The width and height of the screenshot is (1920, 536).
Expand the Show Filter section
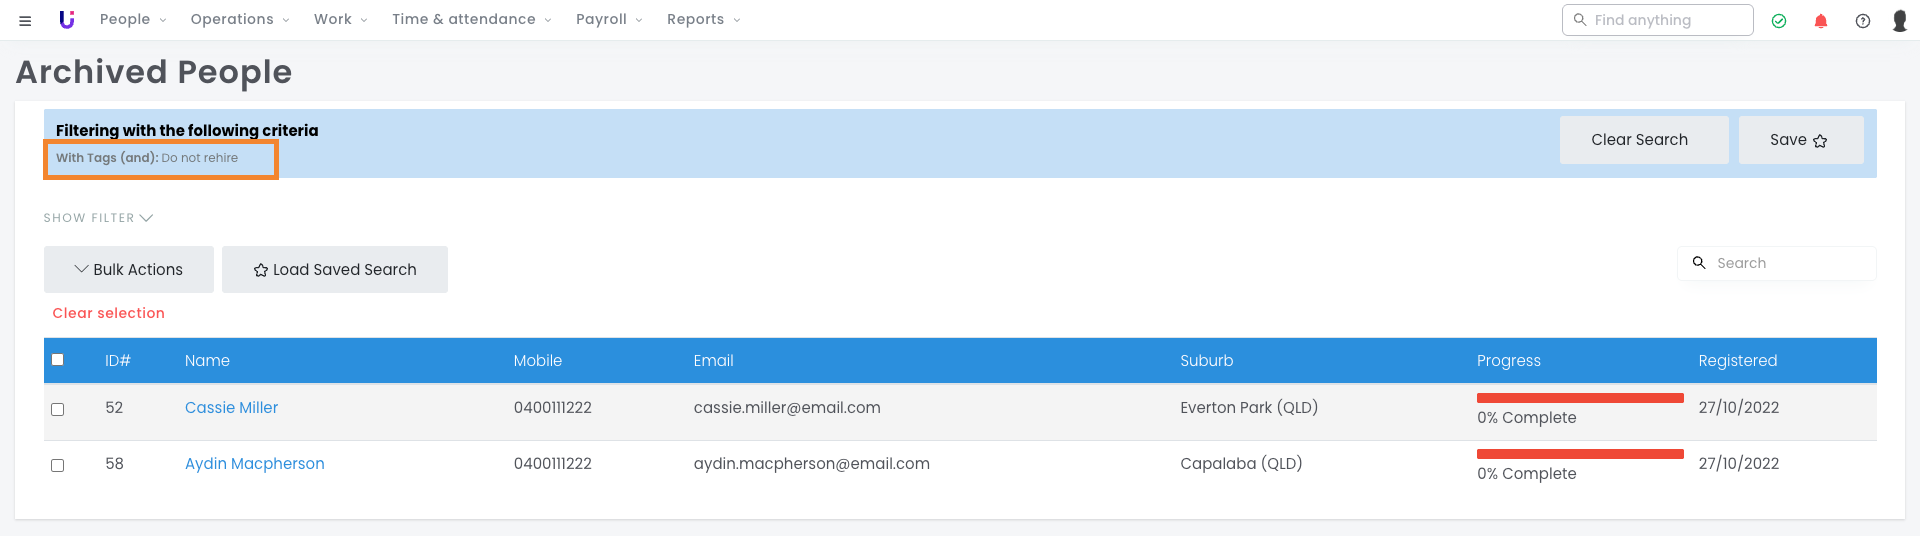[98, 218]
